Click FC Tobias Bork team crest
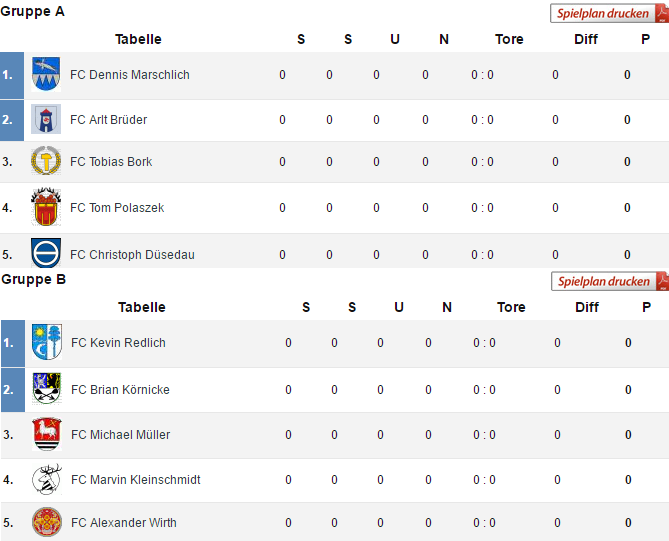This screenshot has height=541, width=669. [x=46, y=162]
